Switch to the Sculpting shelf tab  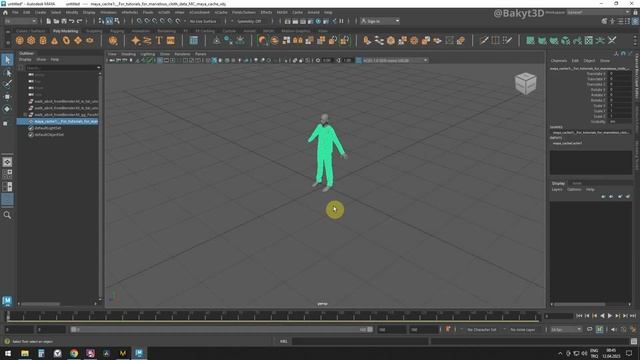pyautogui.click(x=94, y=31)
